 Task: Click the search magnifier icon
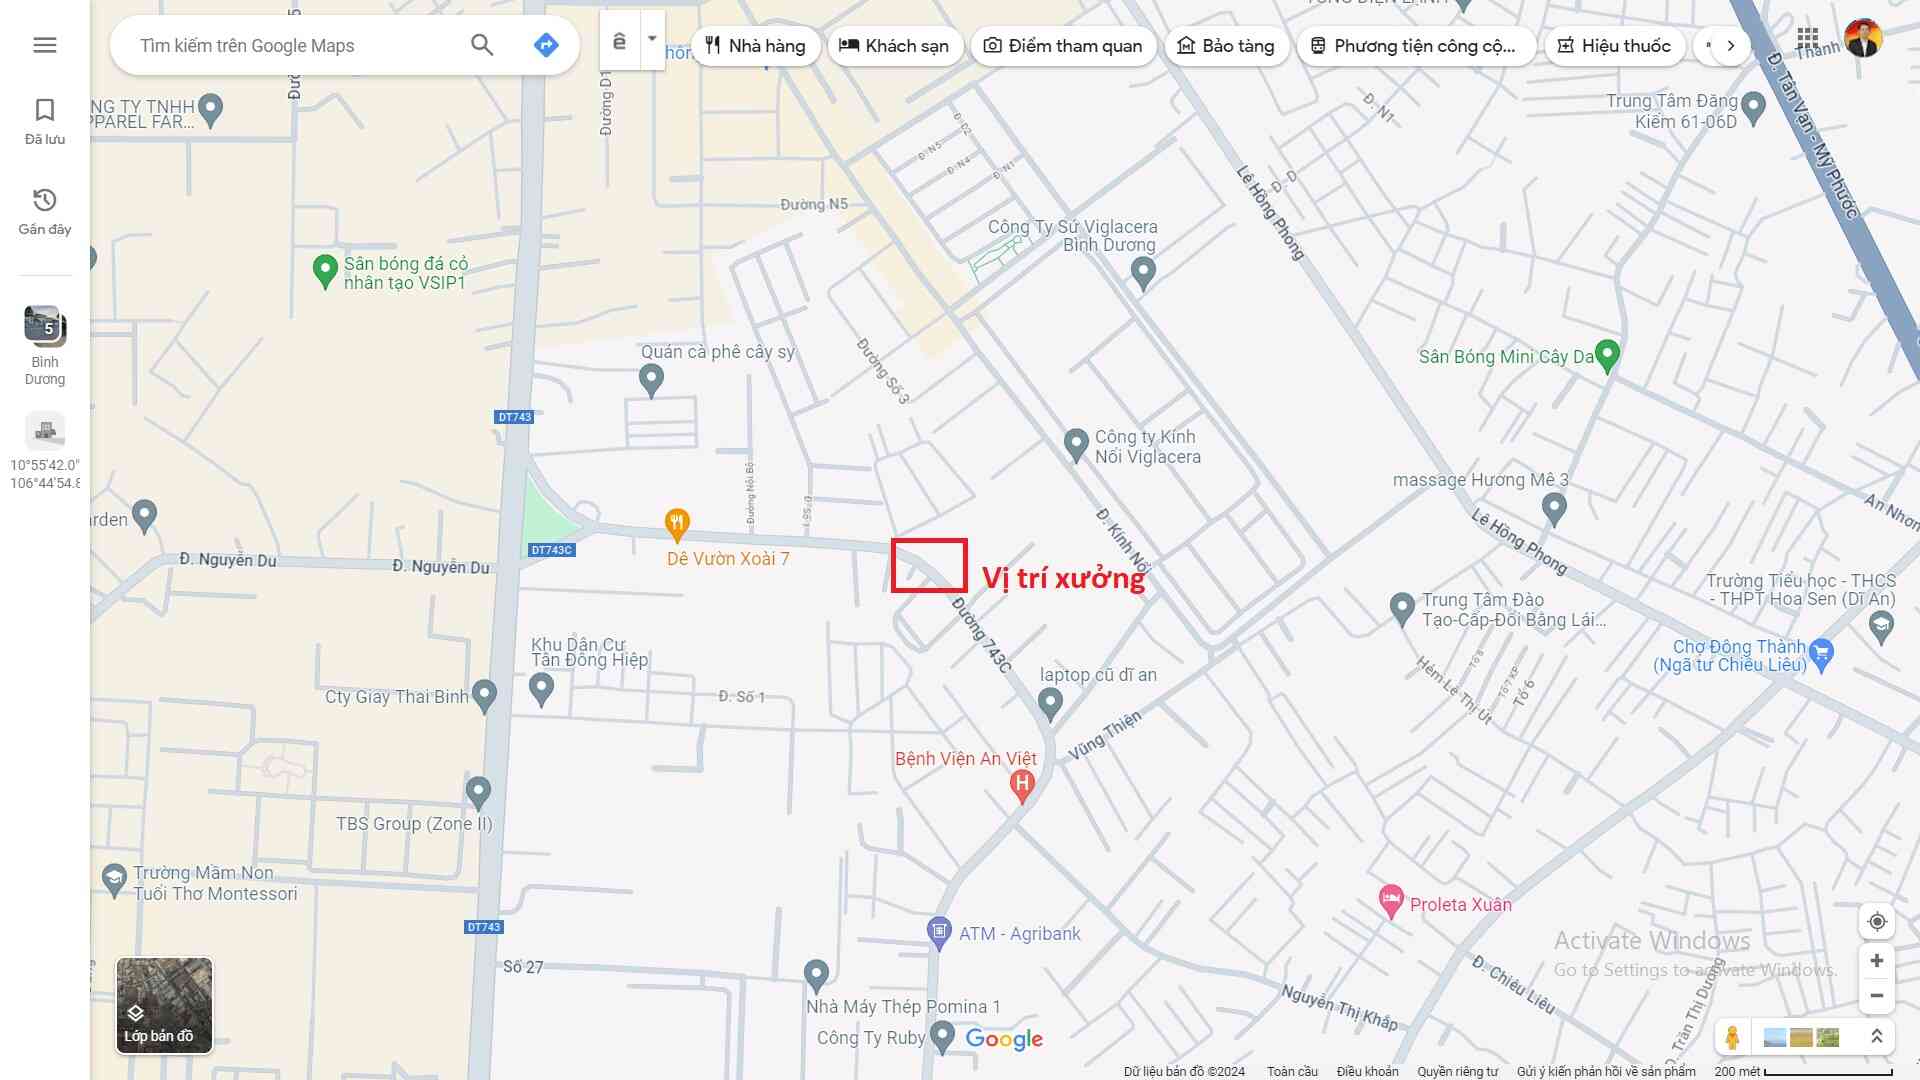click(x=482, y=45)
